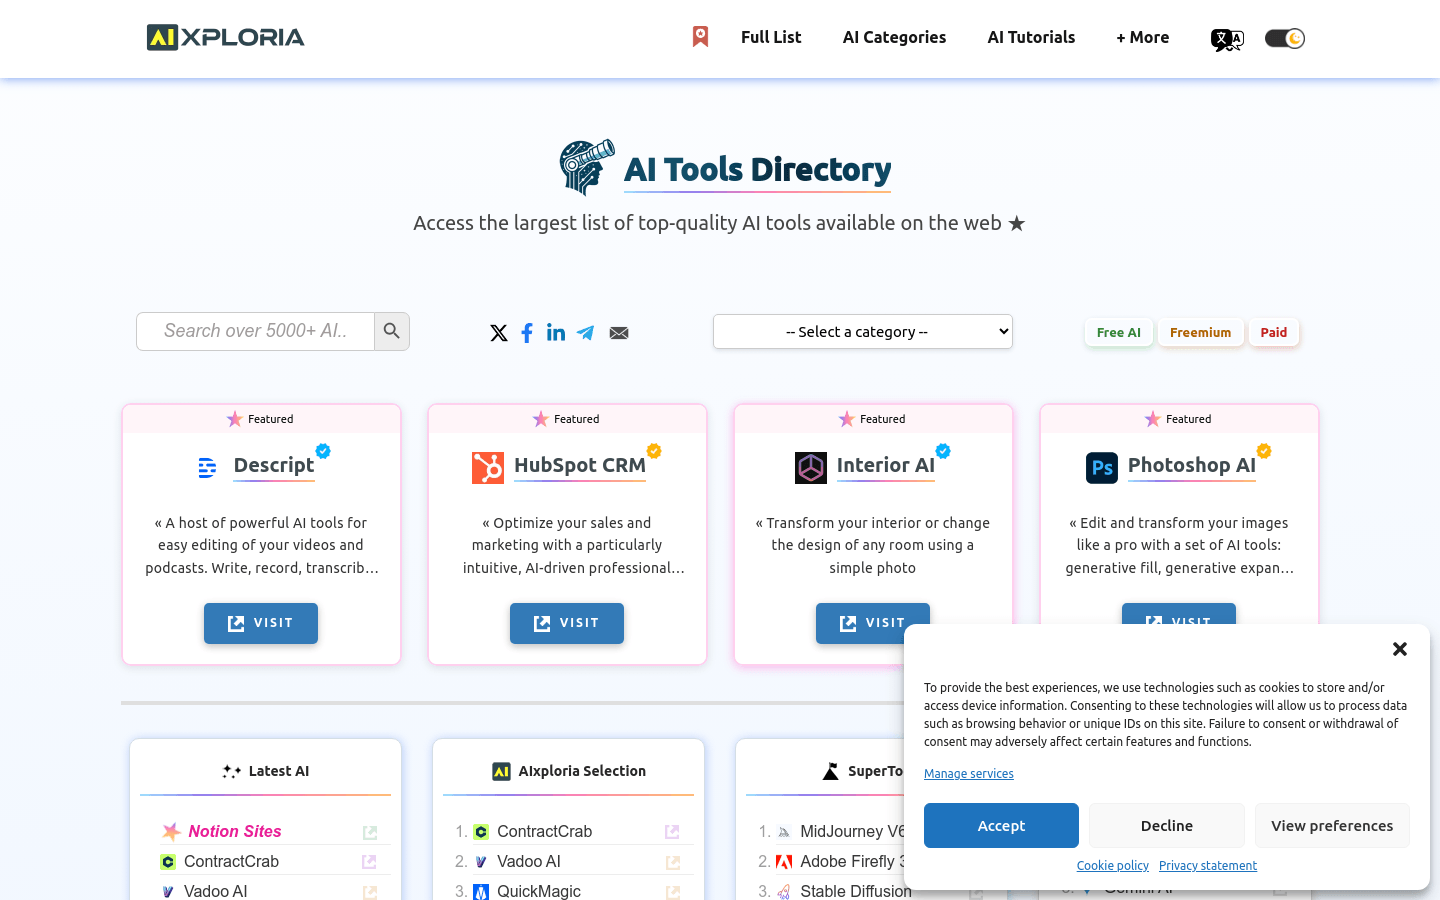This screenshot has height=900, width=1440.
Task: View cookie preferences
Action: tap(1332, 826)
